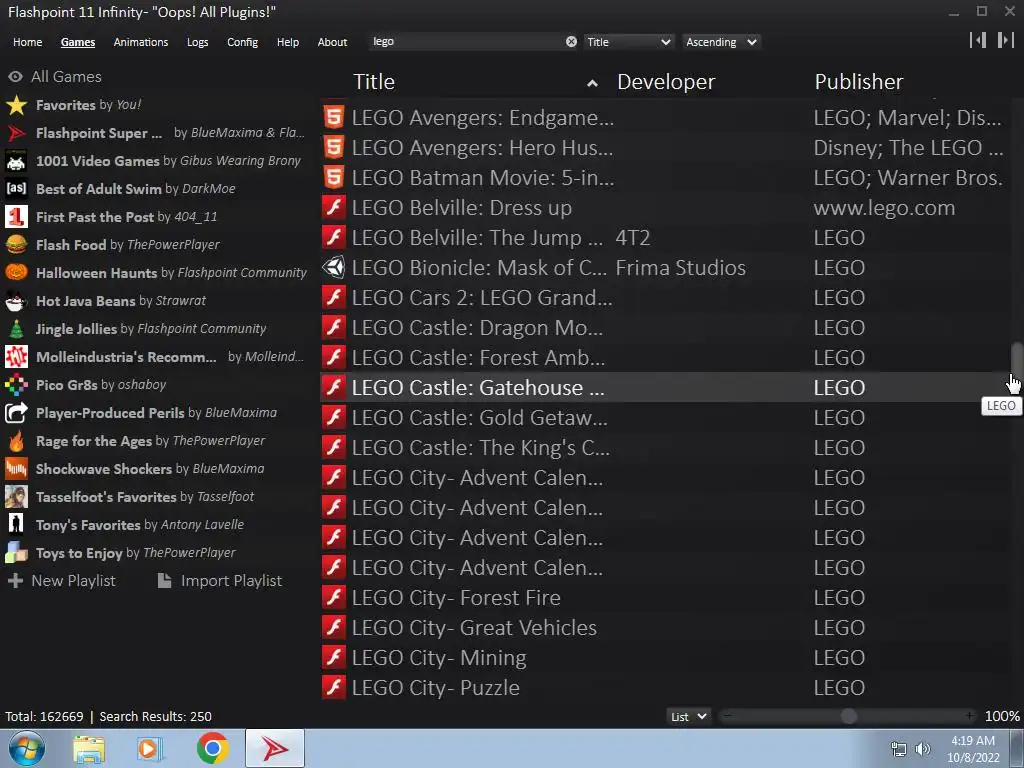Viewport: 1024px width, 768px height.
Task: Click the Flashpoint Super playlist icon
Action: [x=16, y=133]
